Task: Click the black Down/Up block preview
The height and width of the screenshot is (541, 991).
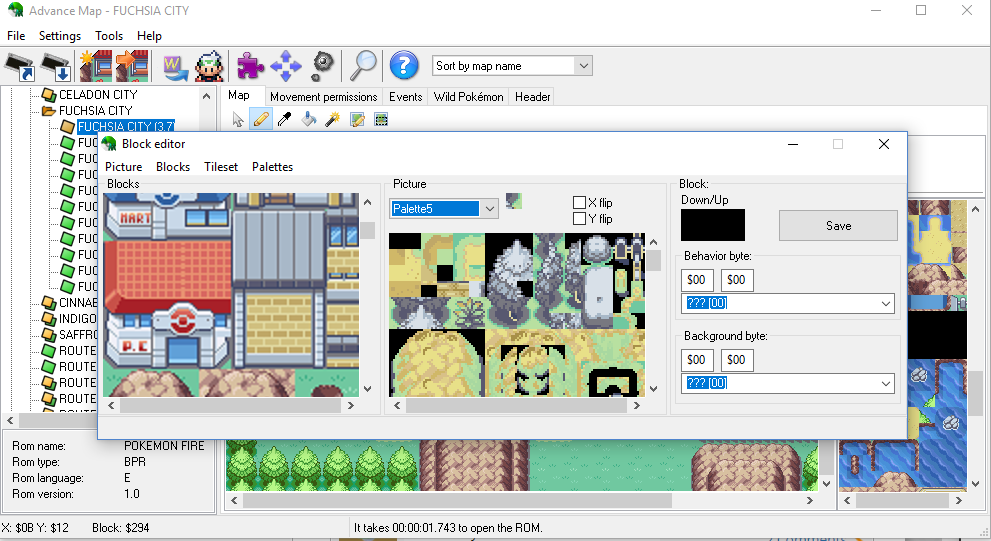Action: (x=713, y=225)
